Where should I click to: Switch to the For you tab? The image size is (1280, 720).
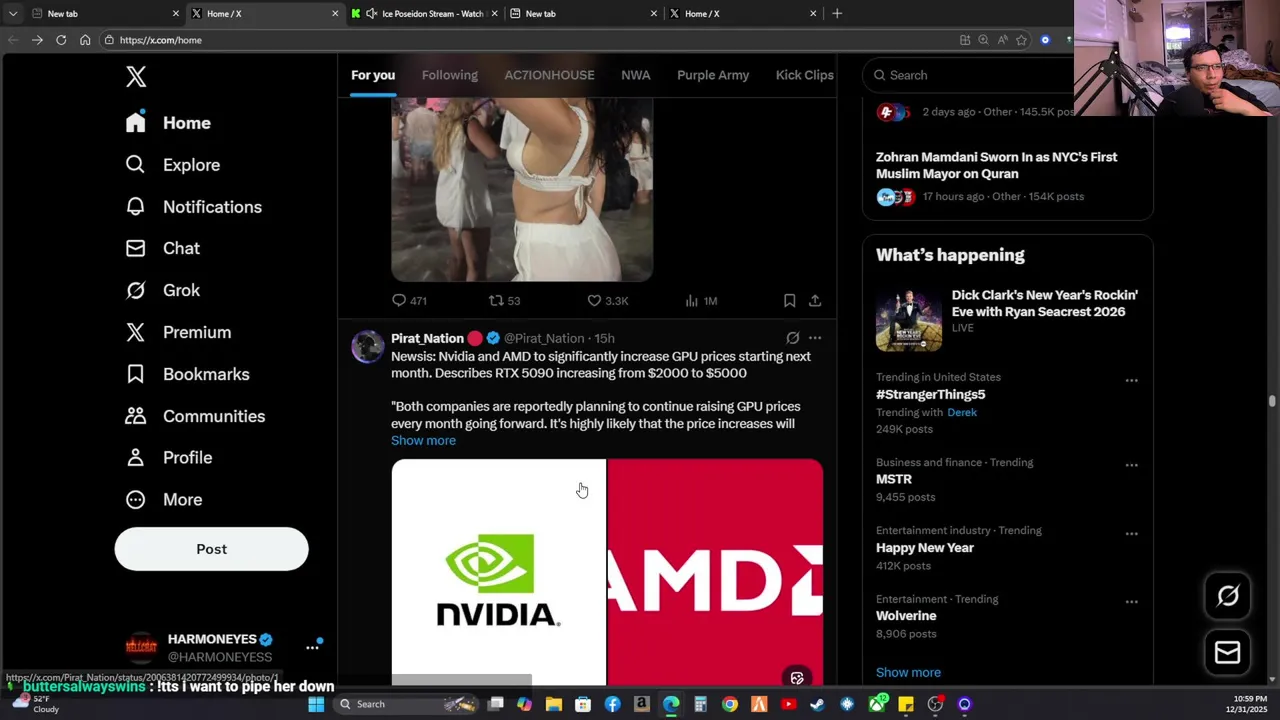[373, 75]
